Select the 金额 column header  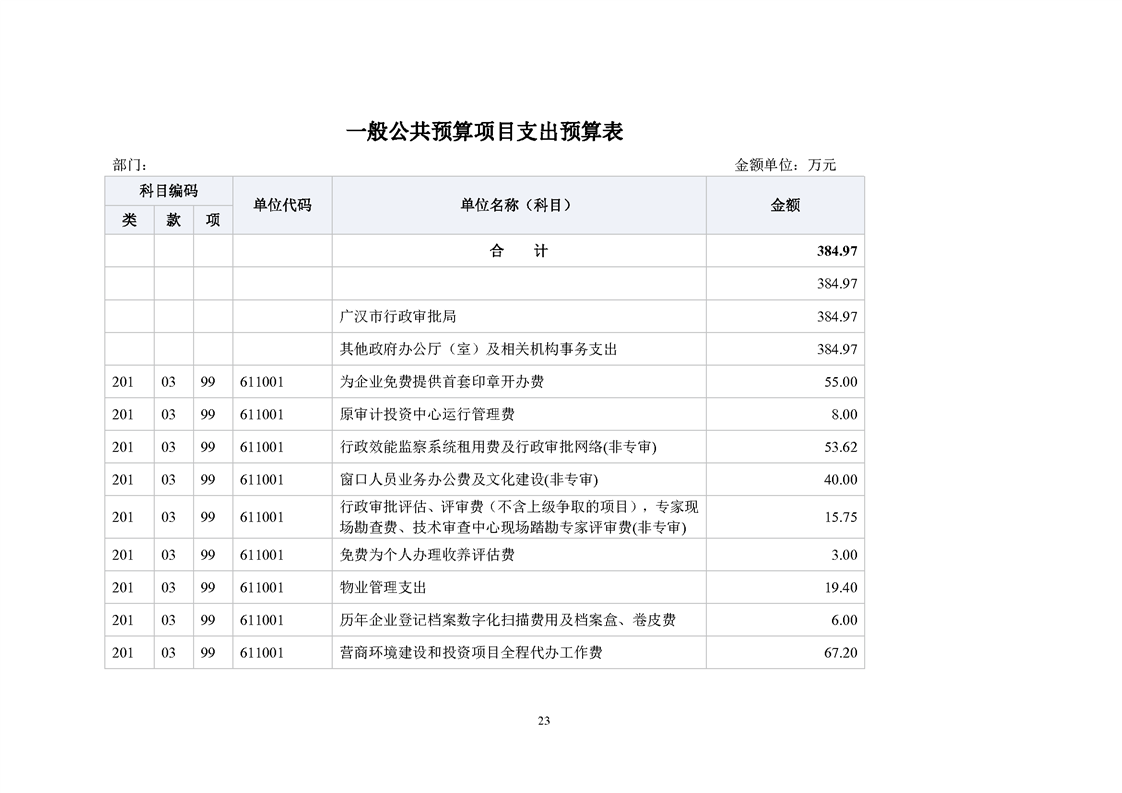click(785, 205)
